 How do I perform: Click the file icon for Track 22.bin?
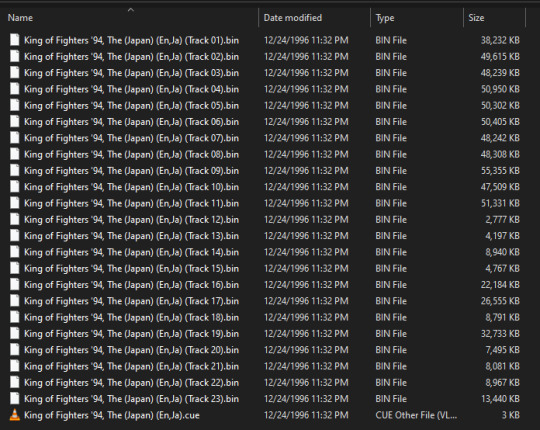click(x=14, y=382)
